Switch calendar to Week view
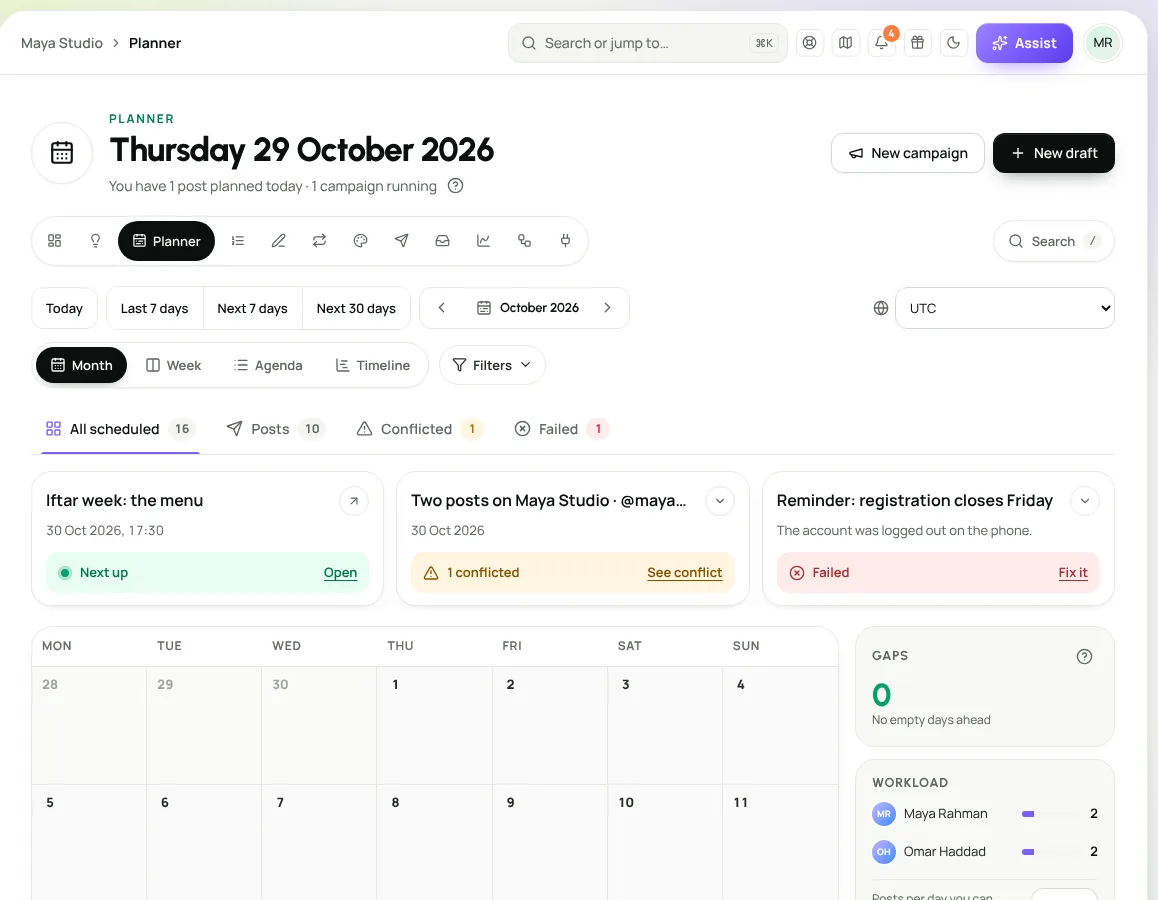 [174, 365]
